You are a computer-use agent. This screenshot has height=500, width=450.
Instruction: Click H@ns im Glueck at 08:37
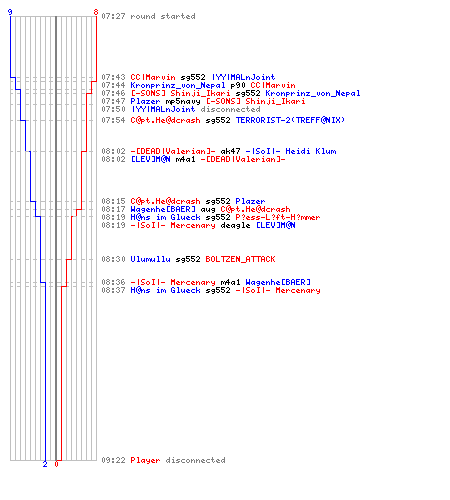click(165, 290)
